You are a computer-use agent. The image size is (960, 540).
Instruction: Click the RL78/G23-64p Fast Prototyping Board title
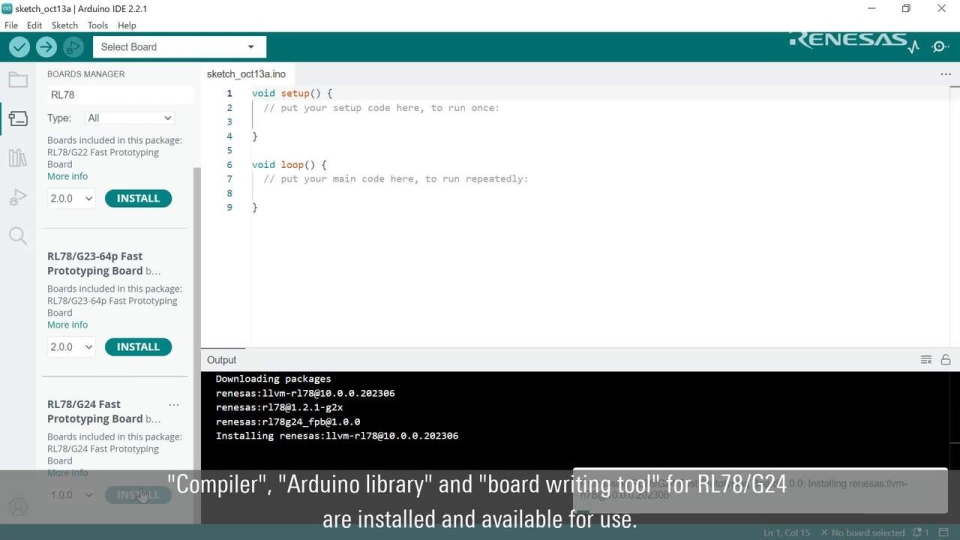click(95, 263)
